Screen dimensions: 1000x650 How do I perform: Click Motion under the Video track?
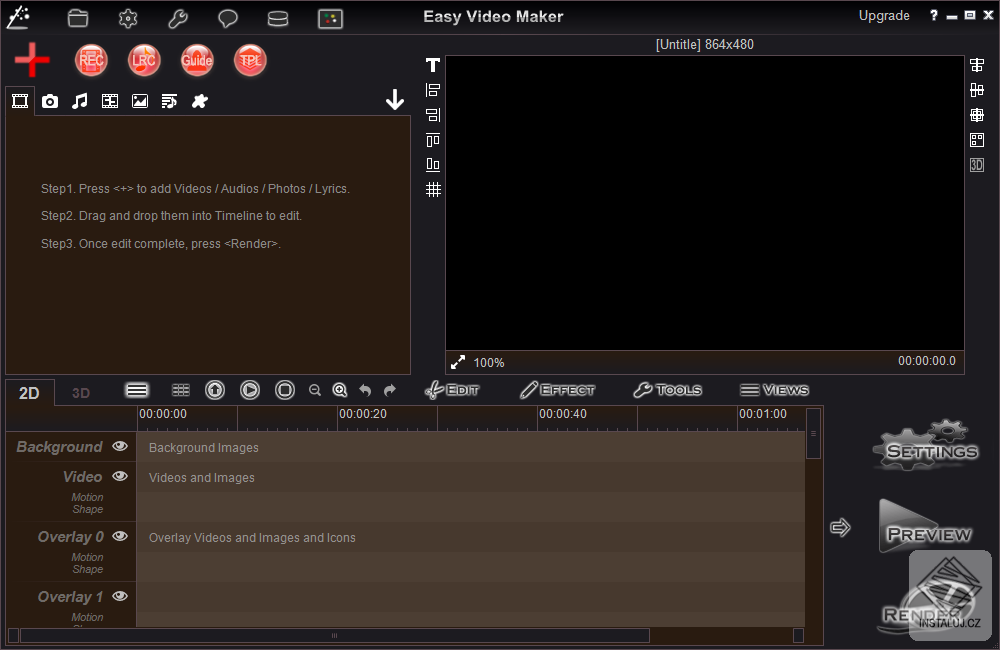click(x=87, y=497)
